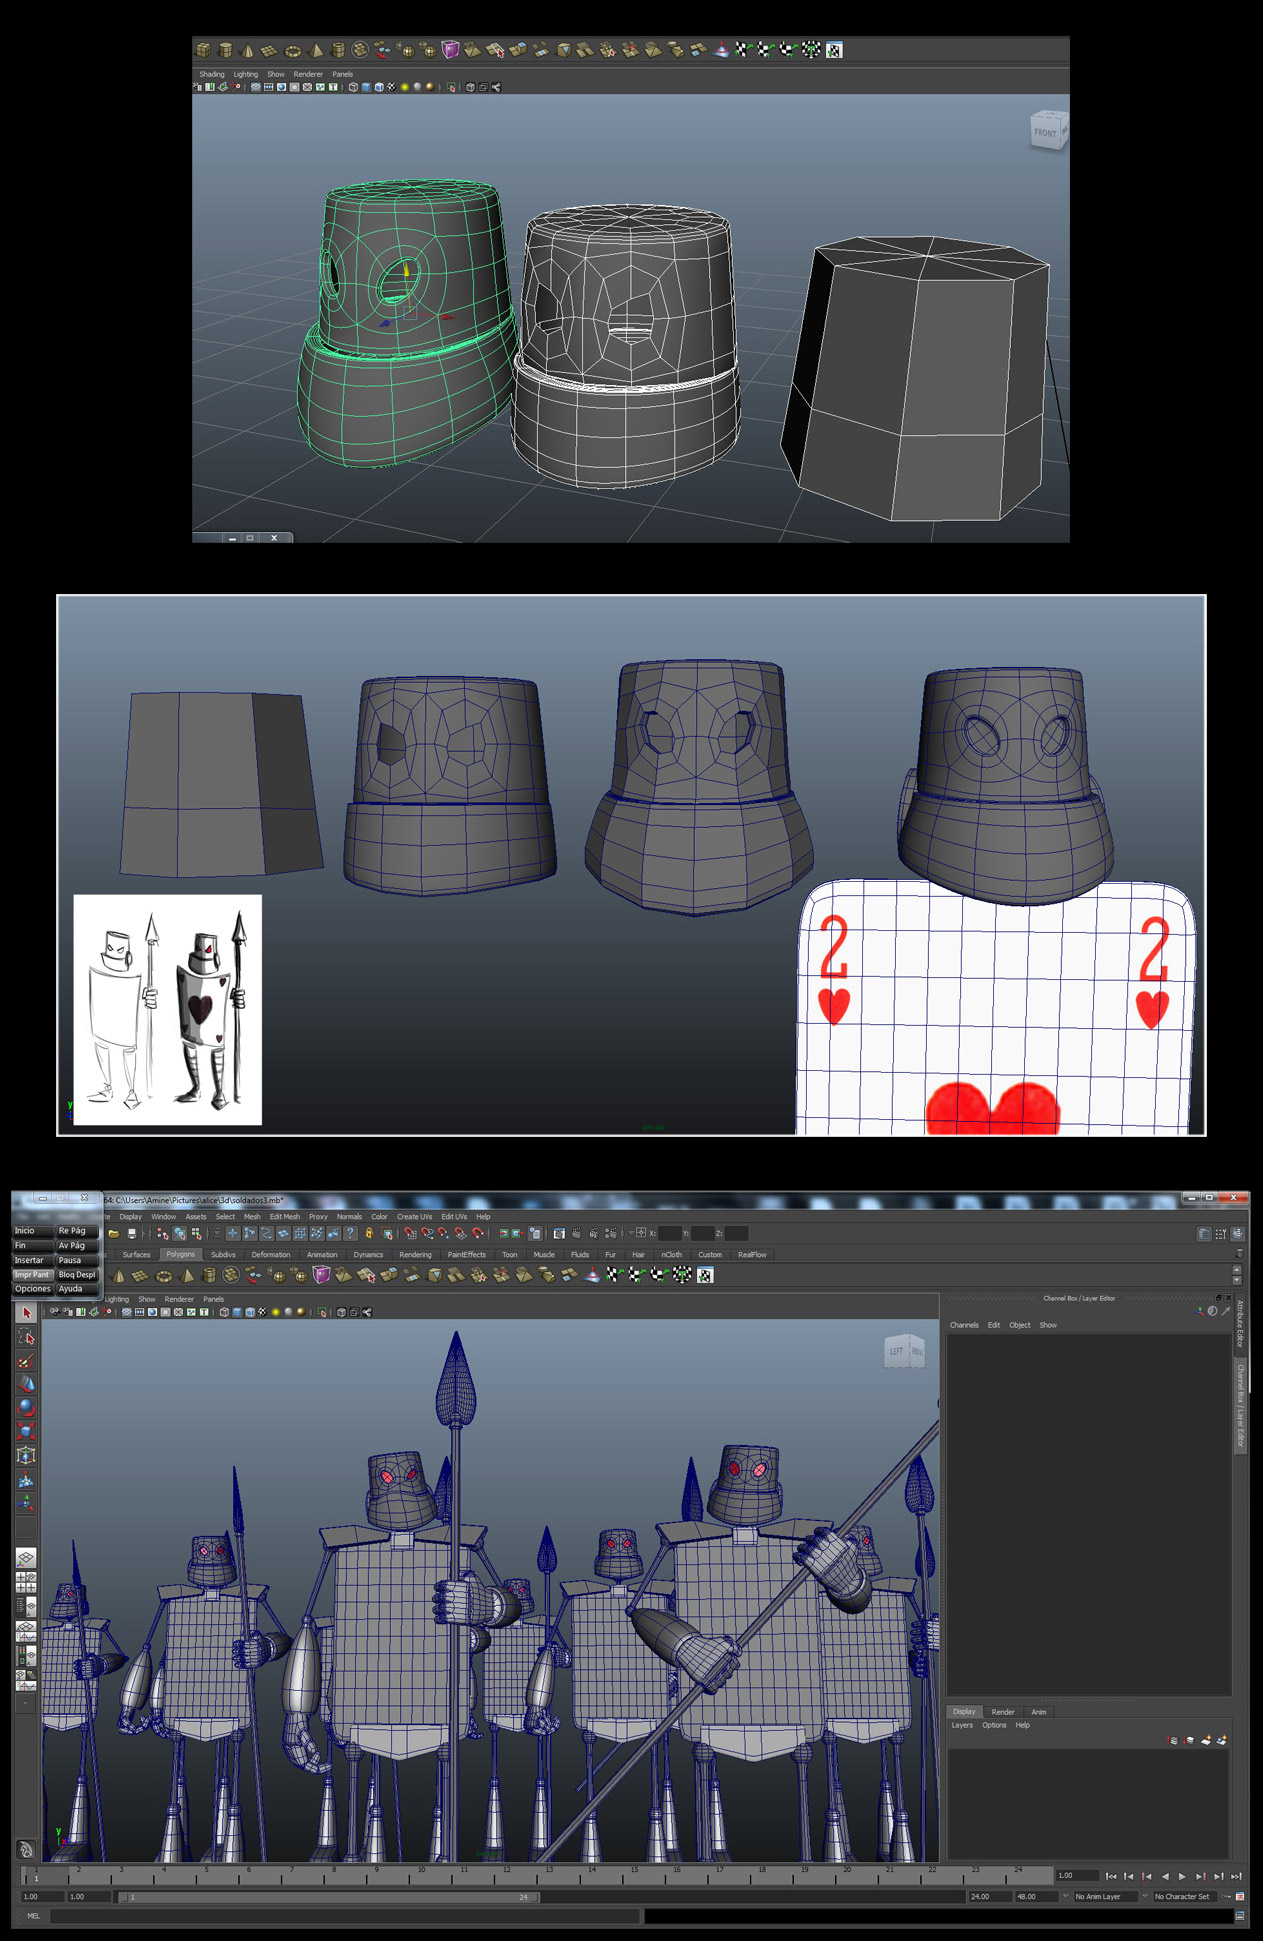
Task: Select the arrow Select tool in left toolbox
Action: [x=26, y=1312]
